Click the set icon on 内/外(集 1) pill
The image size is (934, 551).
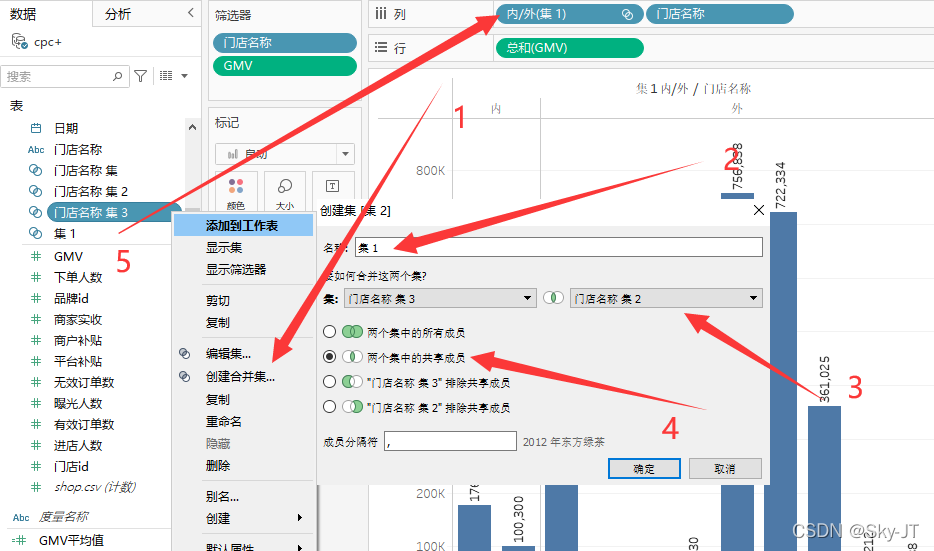tap(627, 14)
